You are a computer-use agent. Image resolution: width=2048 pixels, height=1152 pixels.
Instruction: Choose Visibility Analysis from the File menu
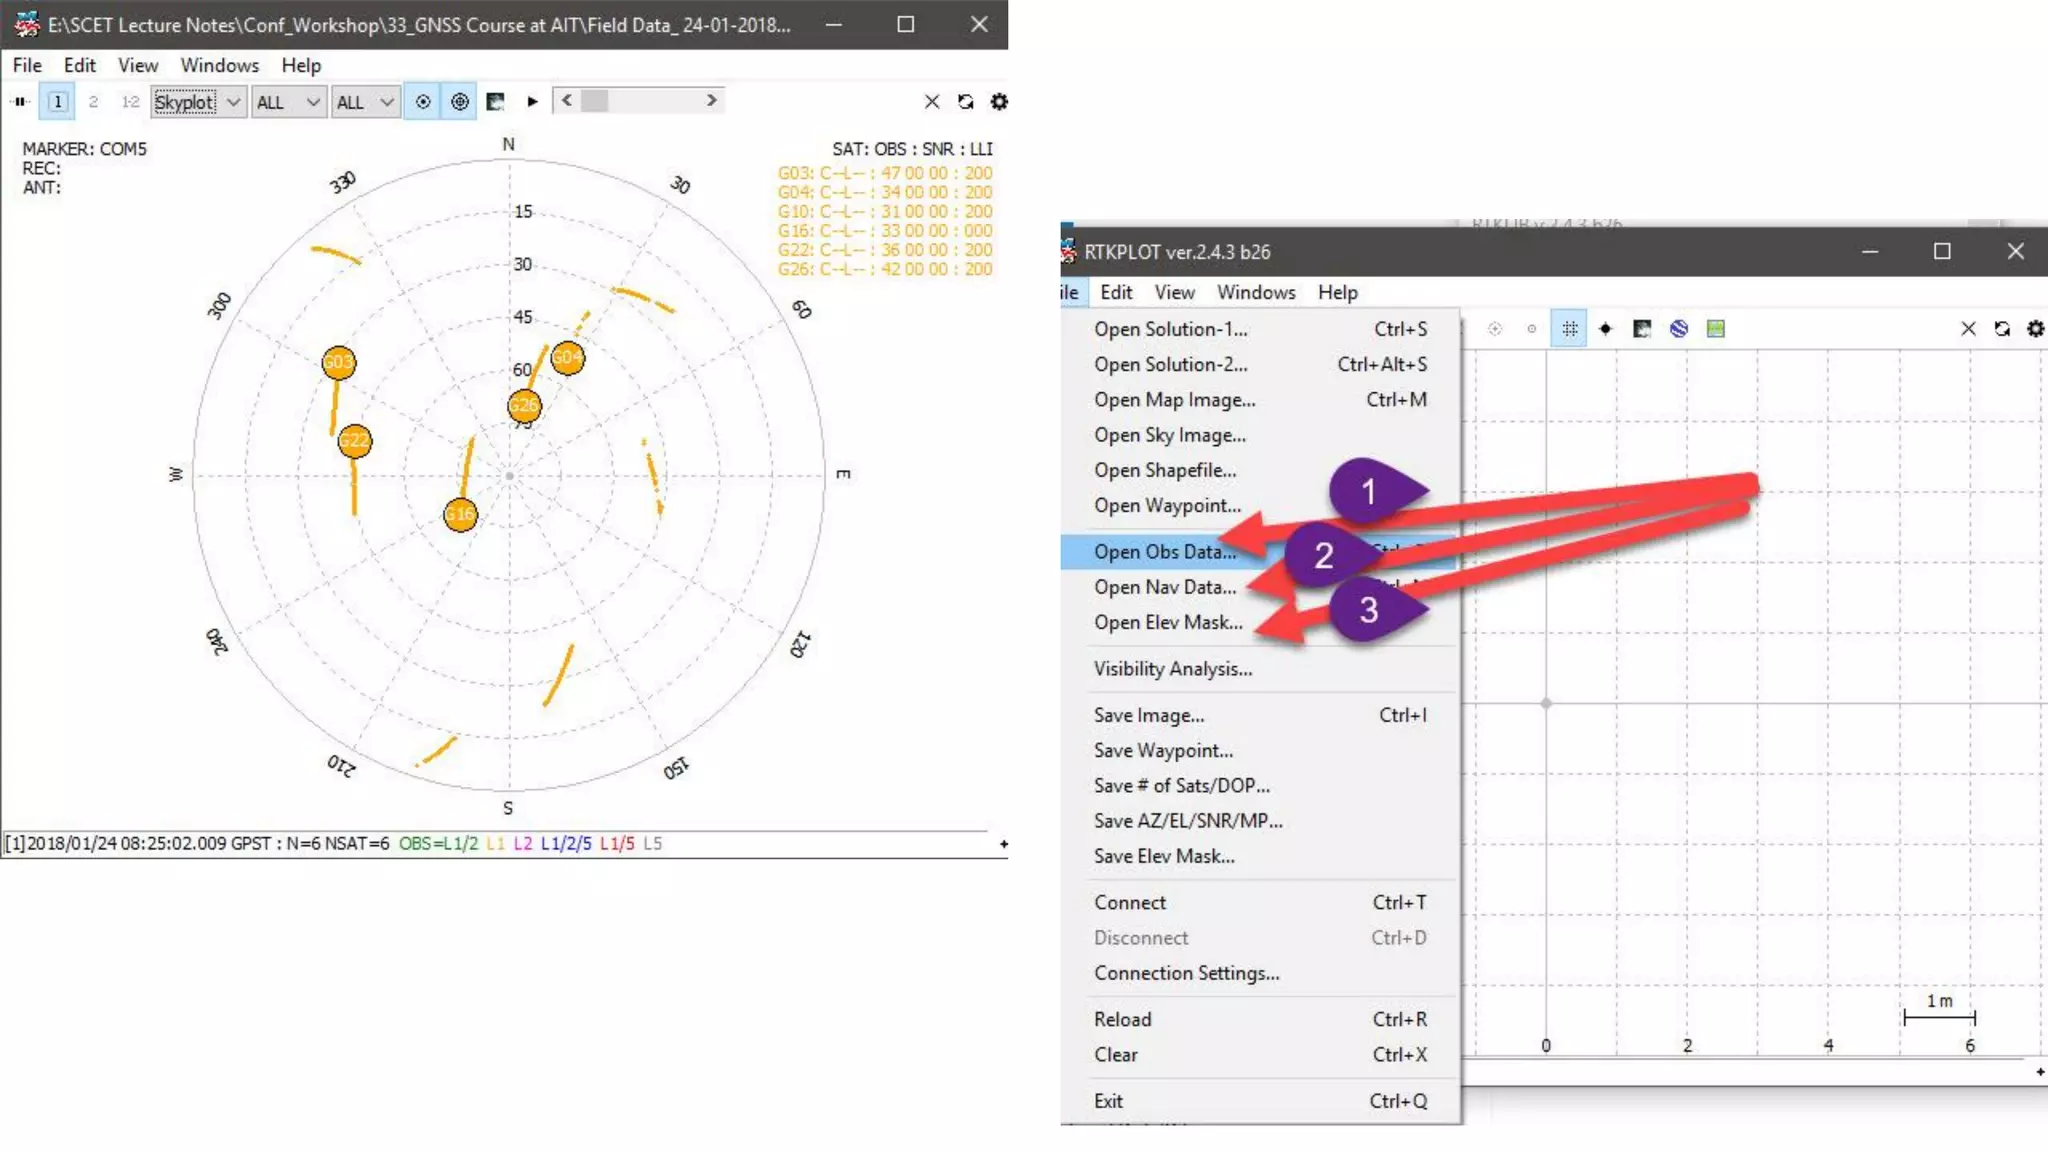click(x=1173, y=669)
